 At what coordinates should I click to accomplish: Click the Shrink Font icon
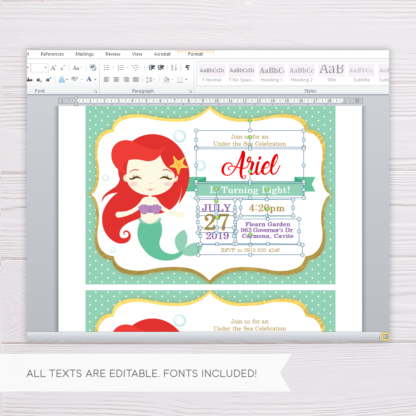point(62,68)
